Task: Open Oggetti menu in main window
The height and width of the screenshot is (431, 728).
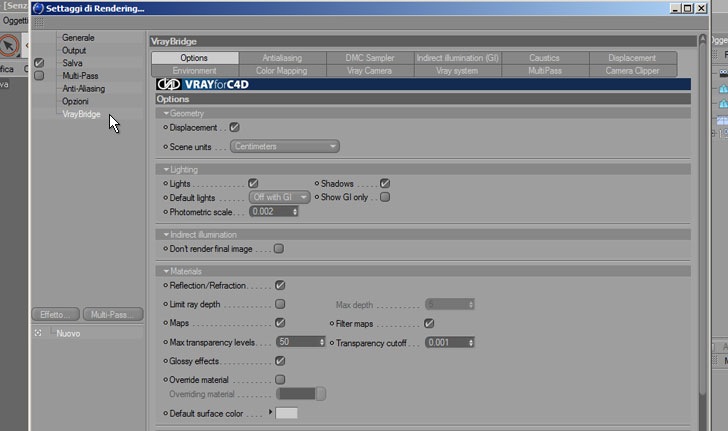Action: 15,21
